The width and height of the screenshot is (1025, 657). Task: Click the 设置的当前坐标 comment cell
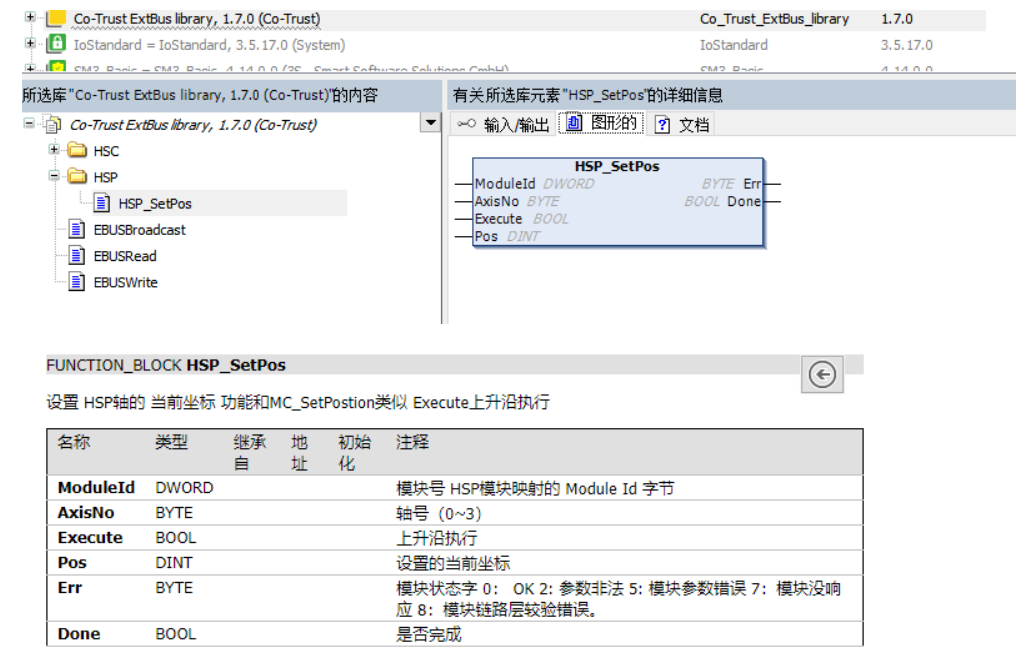pos(453,564)
